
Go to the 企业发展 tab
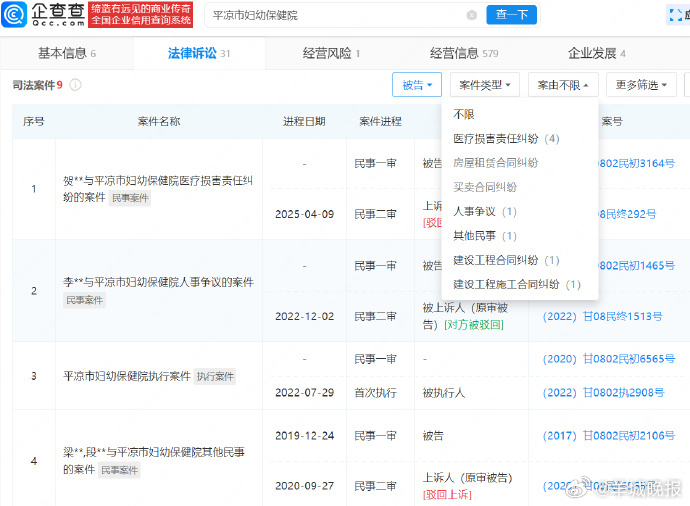[597, 53]
